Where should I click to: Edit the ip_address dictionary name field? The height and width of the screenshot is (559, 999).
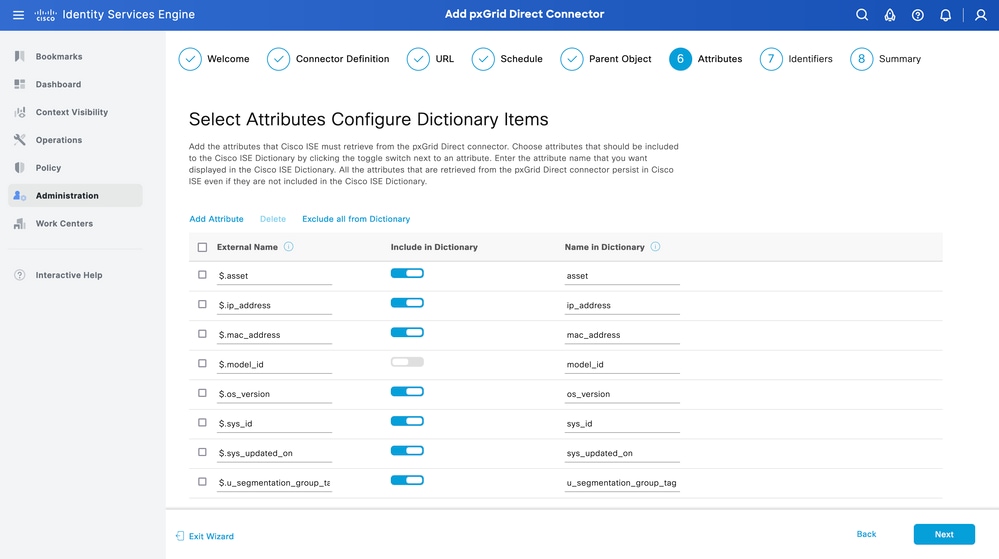pyautogui.click(x=622, y=305)
